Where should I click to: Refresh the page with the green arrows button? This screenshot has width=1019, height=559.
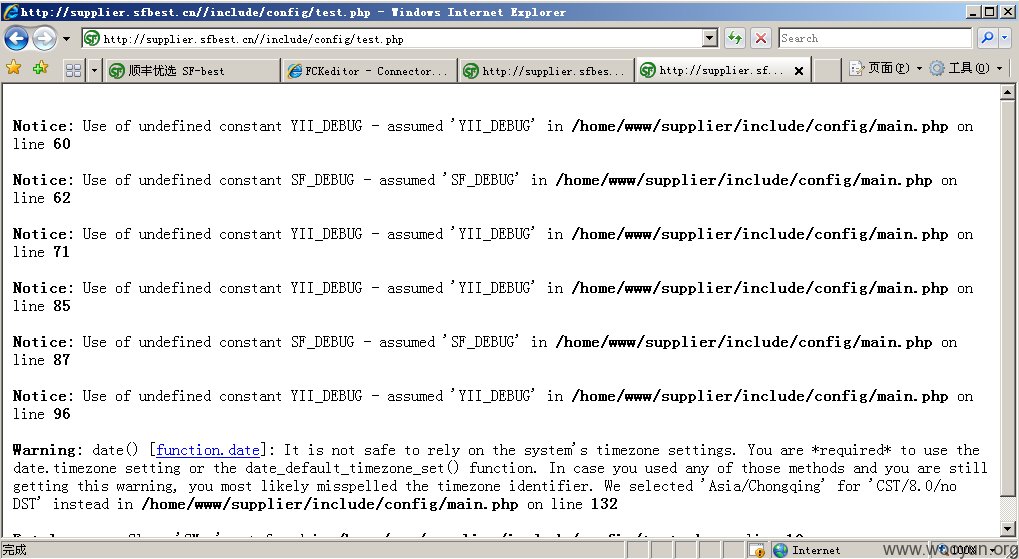pos(734,38)
